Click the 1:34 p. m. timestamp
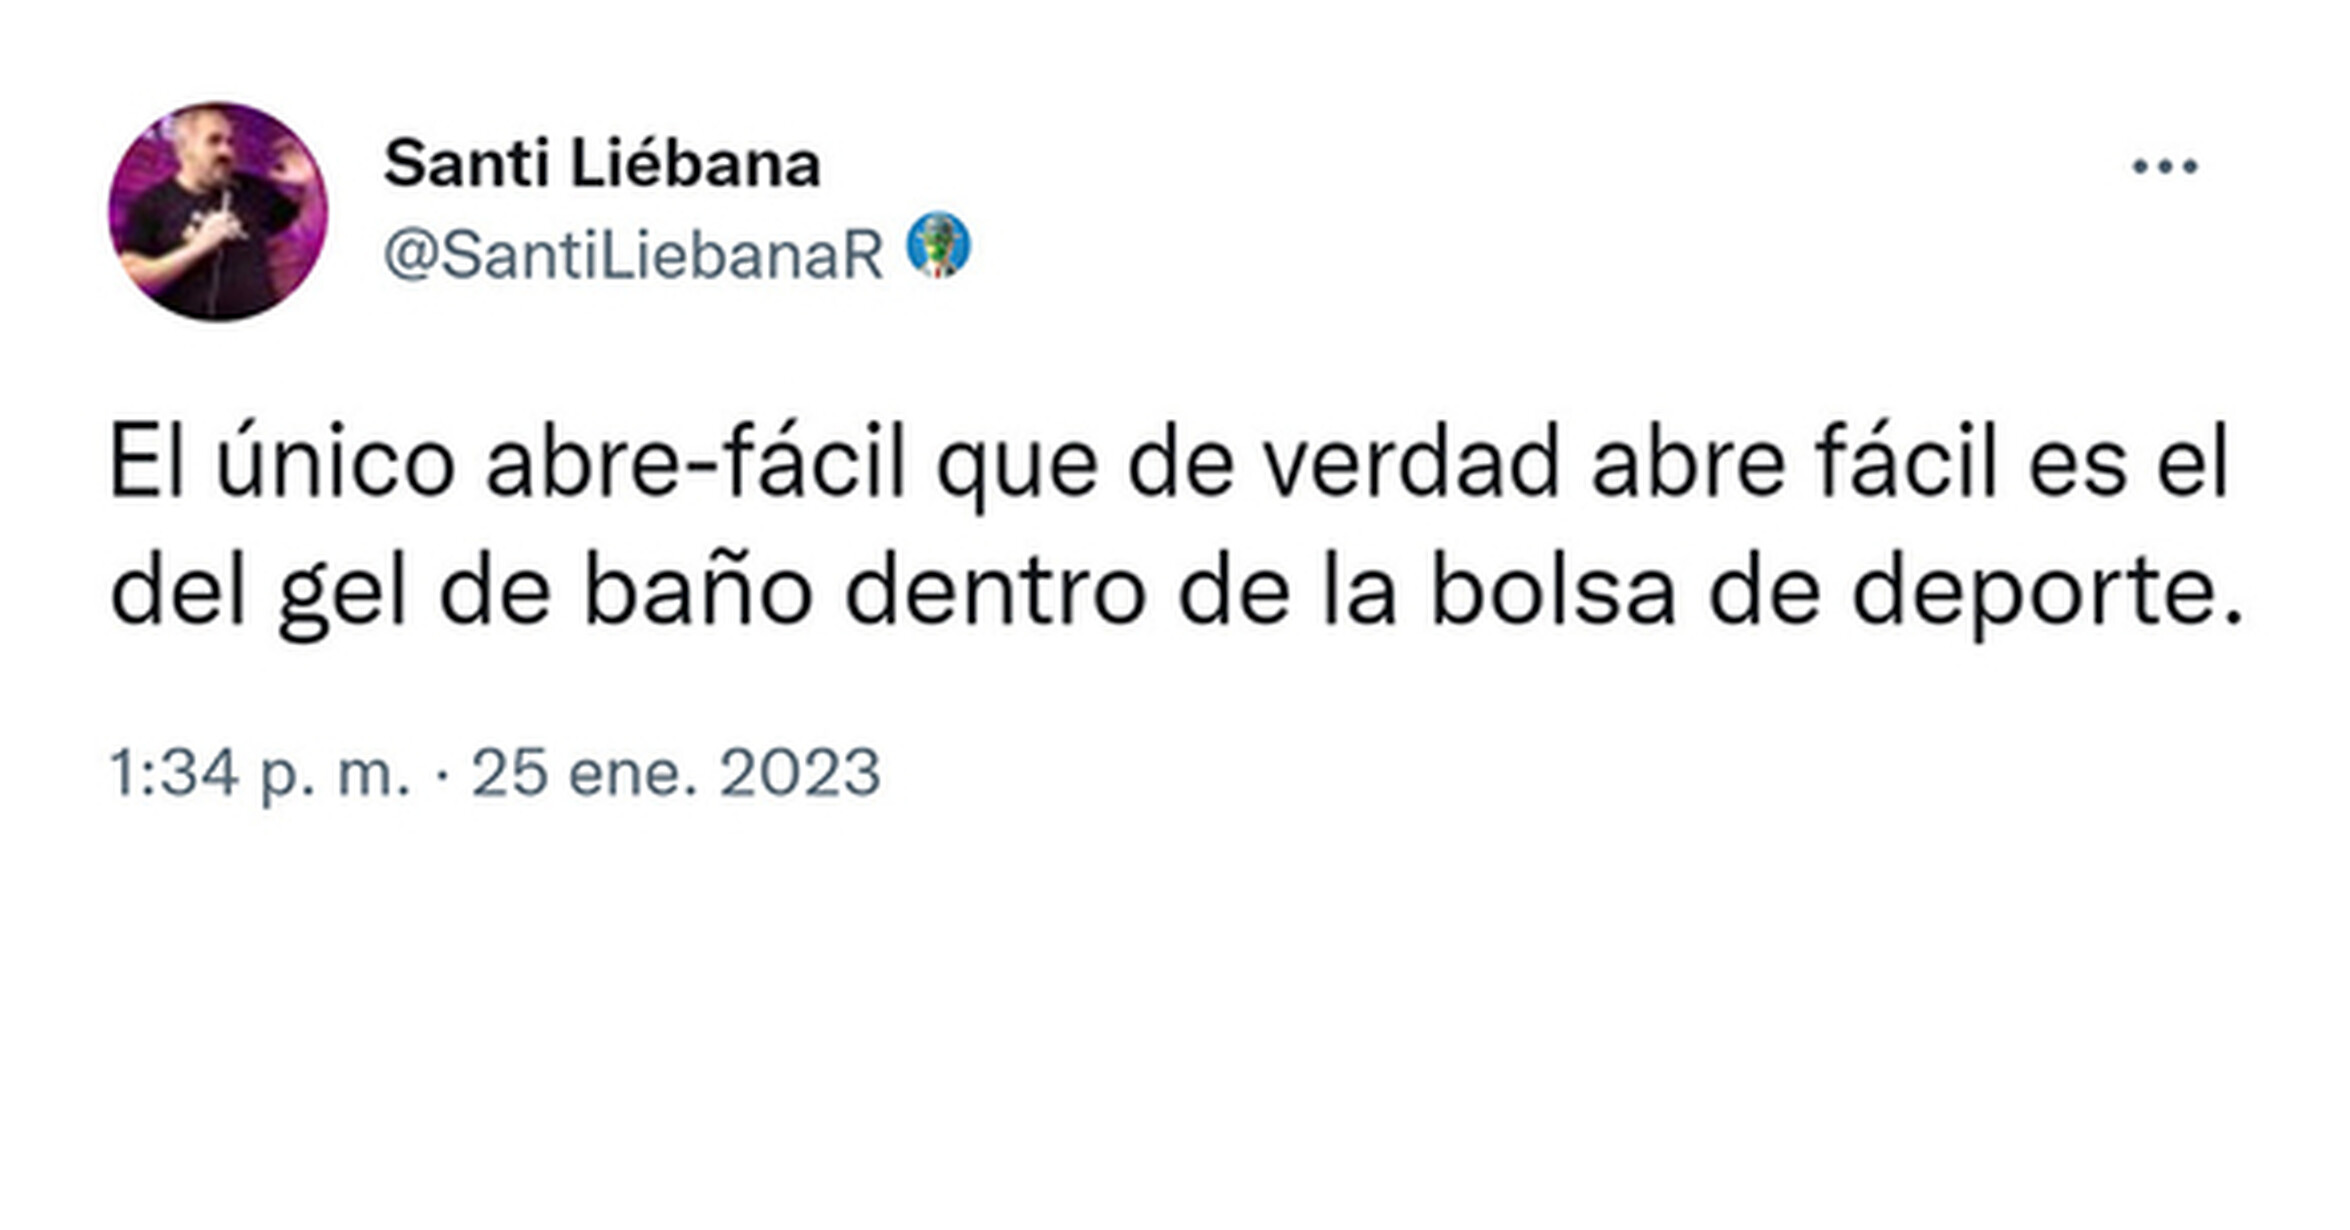Screen dimensions: 2350x1230 (x=260, y=773)
